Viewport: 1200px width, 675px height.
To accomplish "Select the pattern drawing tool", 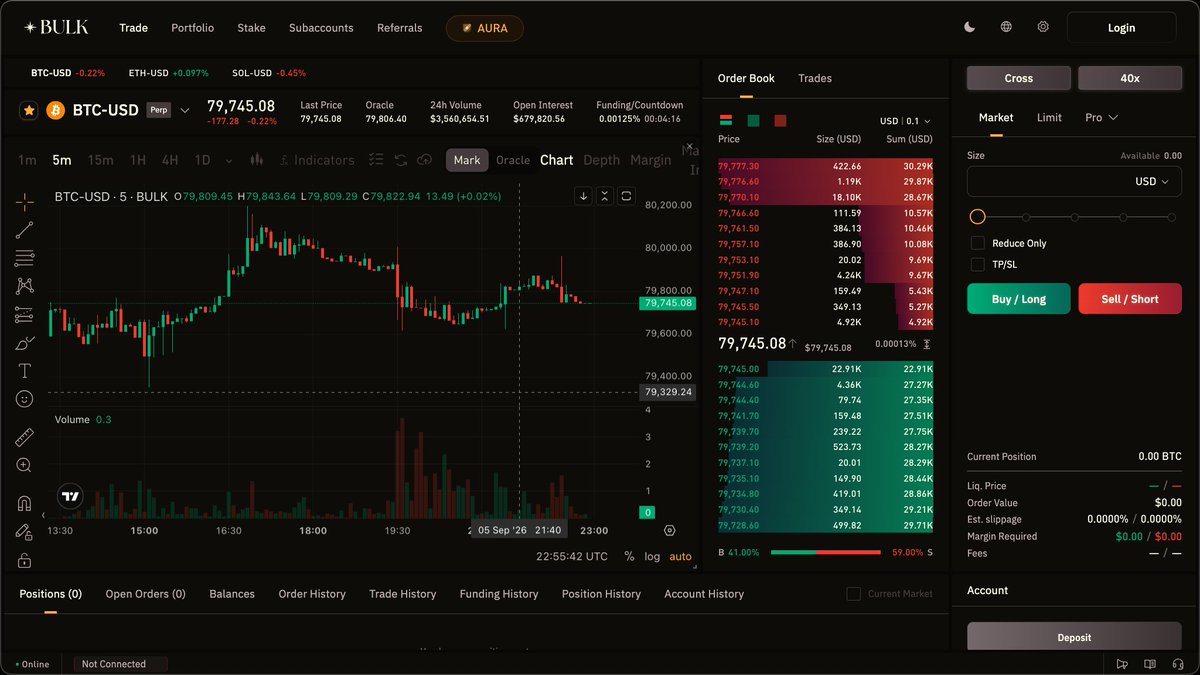I will coord(24,286).
